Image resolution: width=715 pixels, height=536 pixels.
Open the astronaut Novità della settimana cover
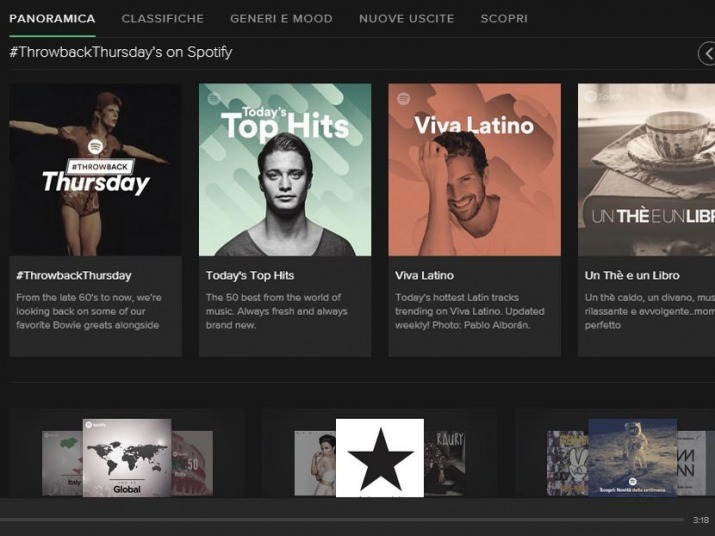pos(632,458)
